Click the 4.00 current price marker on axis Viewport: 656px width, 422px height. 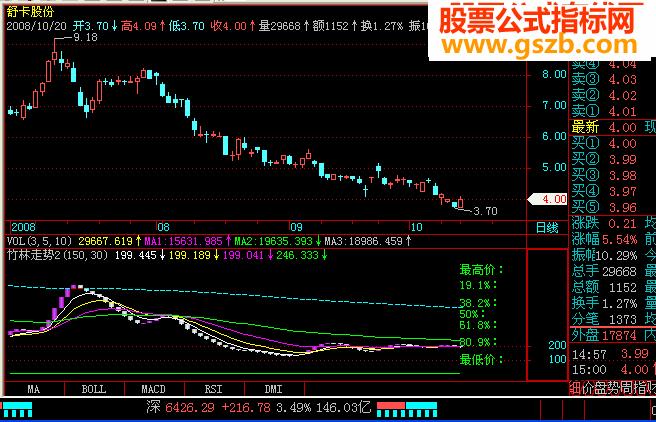(x=549, y=199)
